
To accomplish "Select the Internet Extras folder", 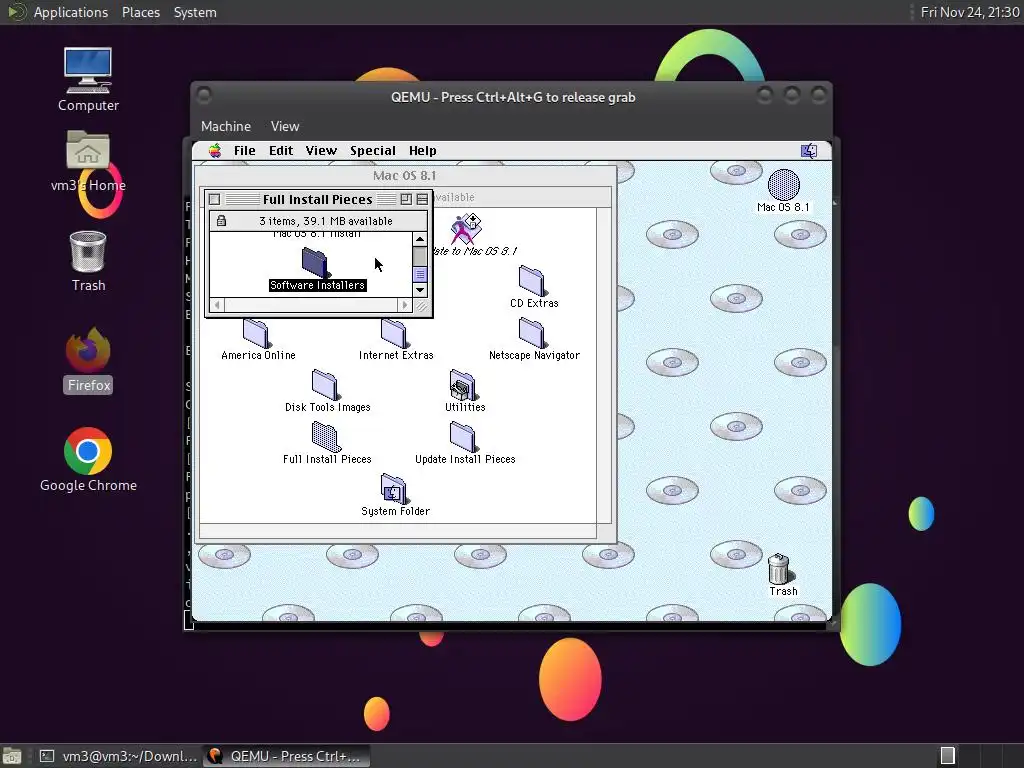I will tap(395, 339).
